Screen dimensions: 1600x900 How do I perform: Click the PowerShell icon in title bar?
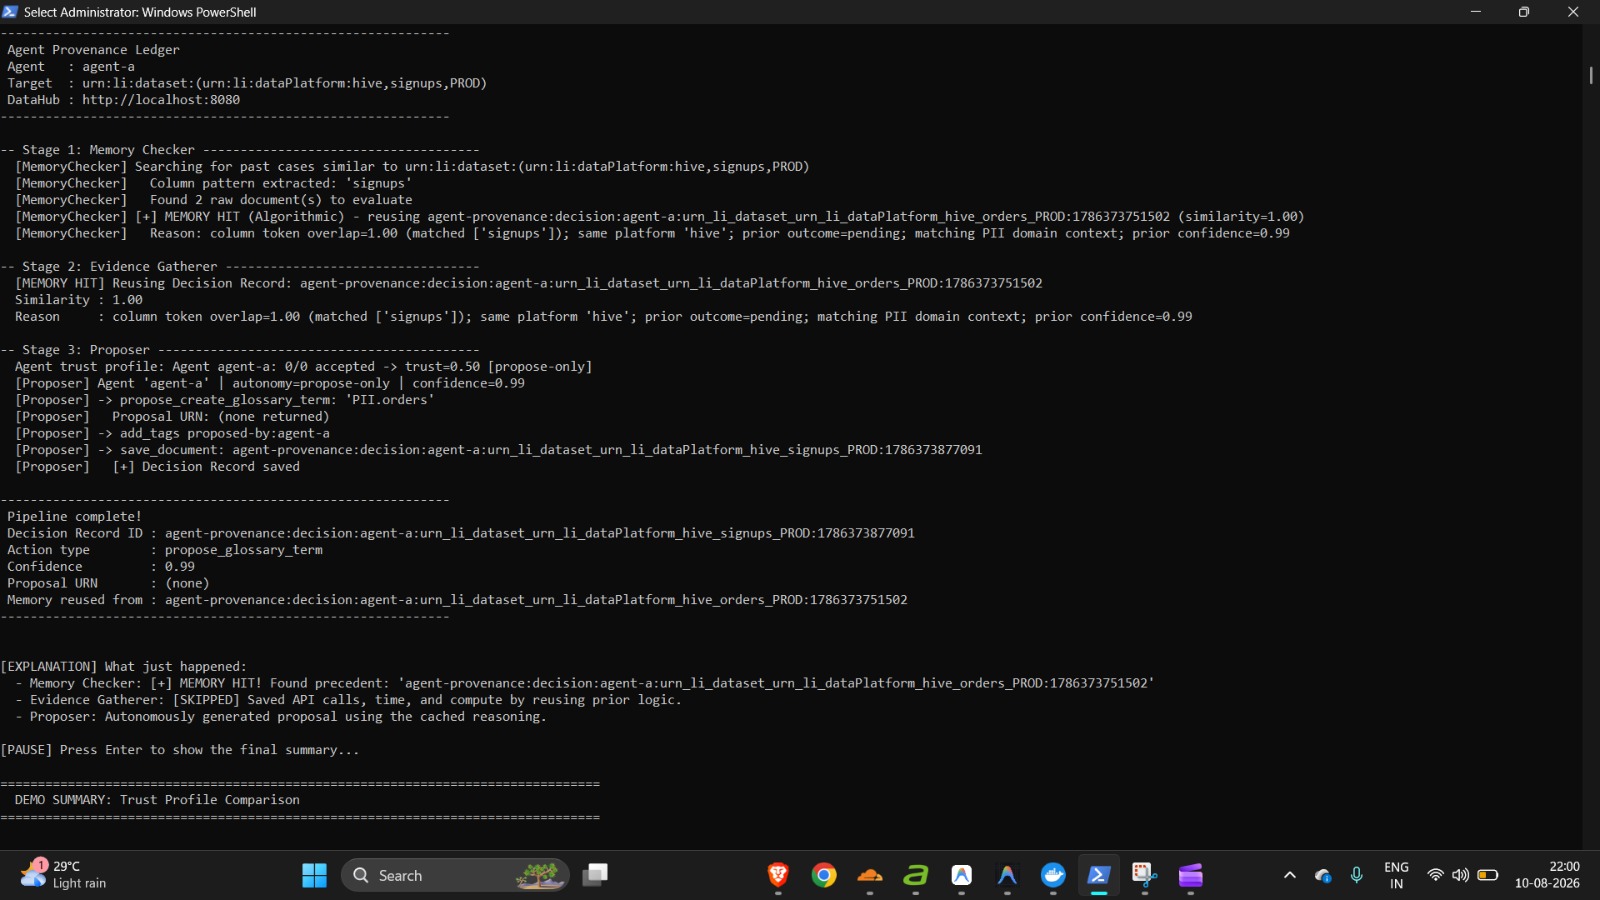coord(10,12)
